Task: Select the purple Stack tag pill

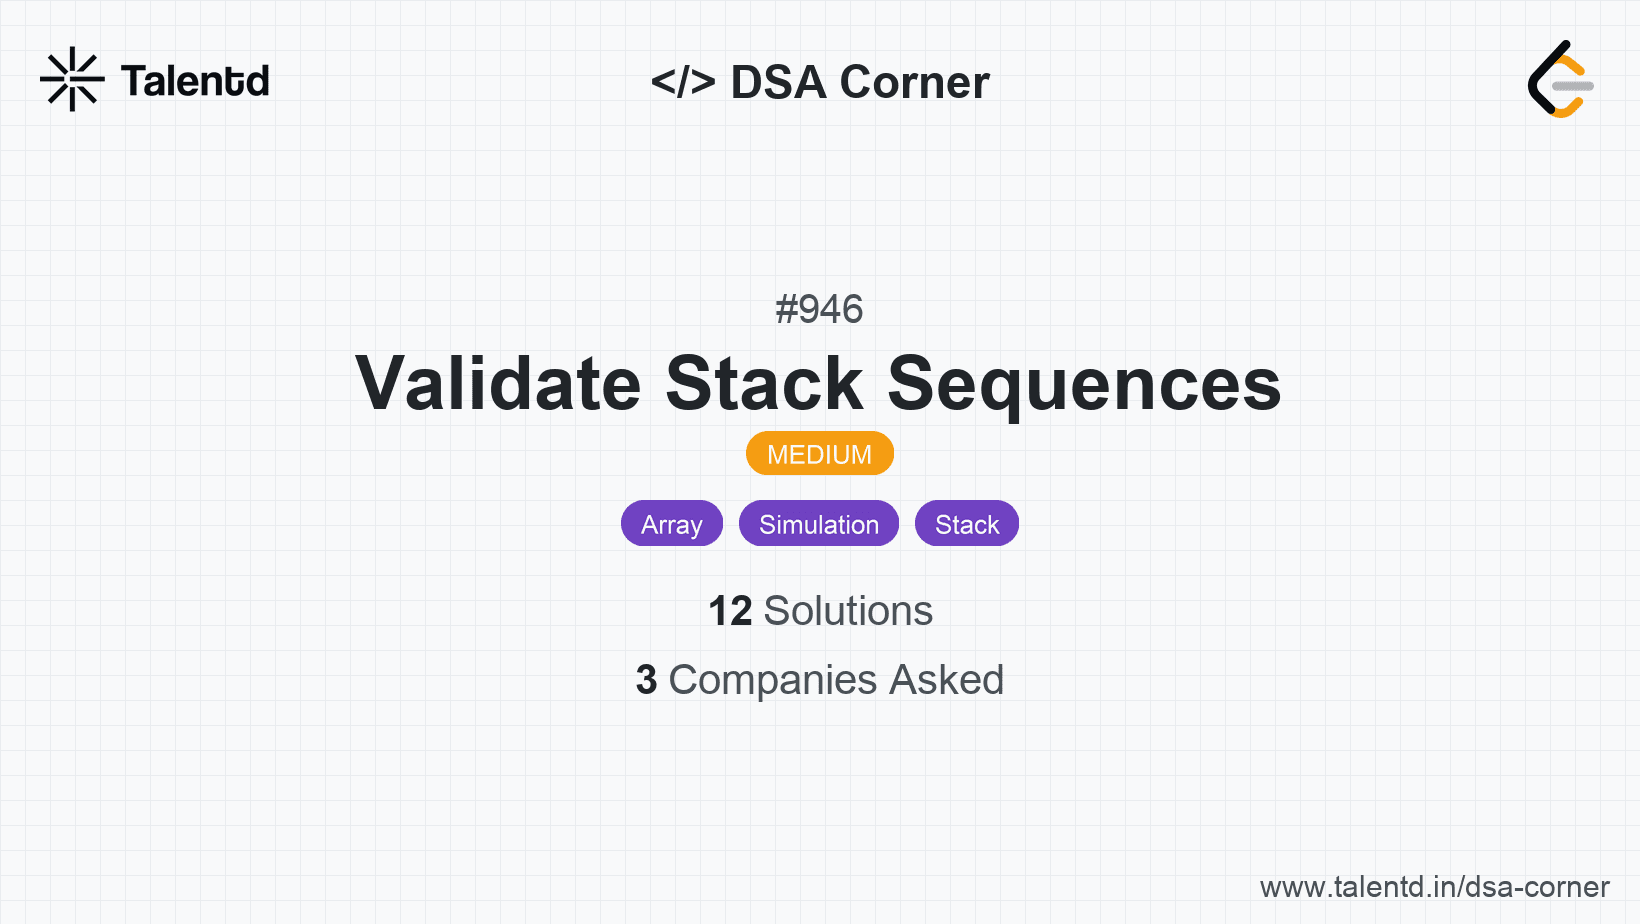Action: (966, 524)
